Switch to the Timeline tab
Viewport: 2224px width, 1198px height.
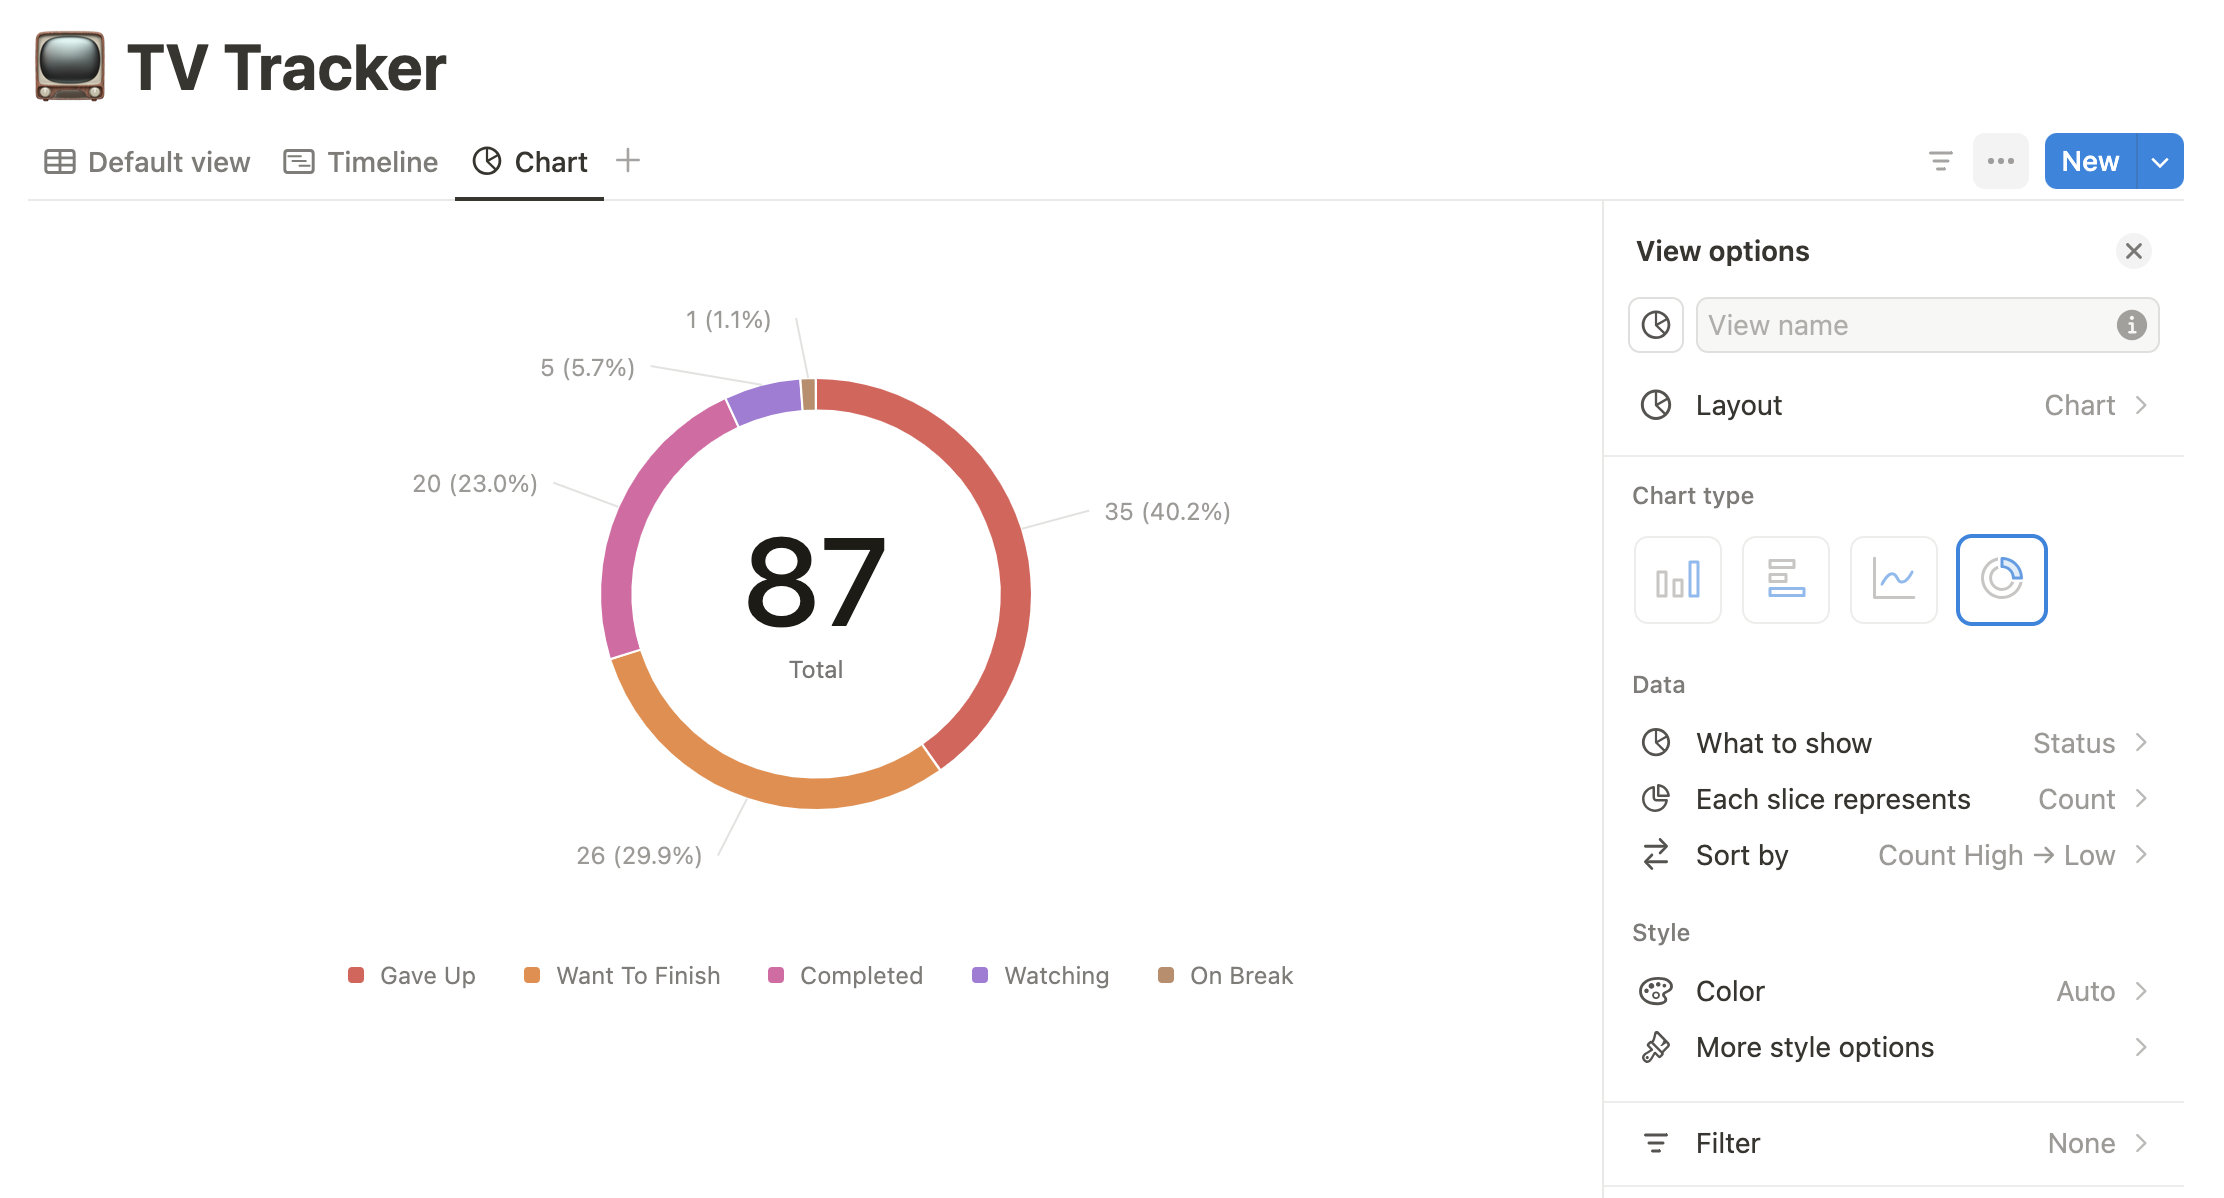(361, 161)
